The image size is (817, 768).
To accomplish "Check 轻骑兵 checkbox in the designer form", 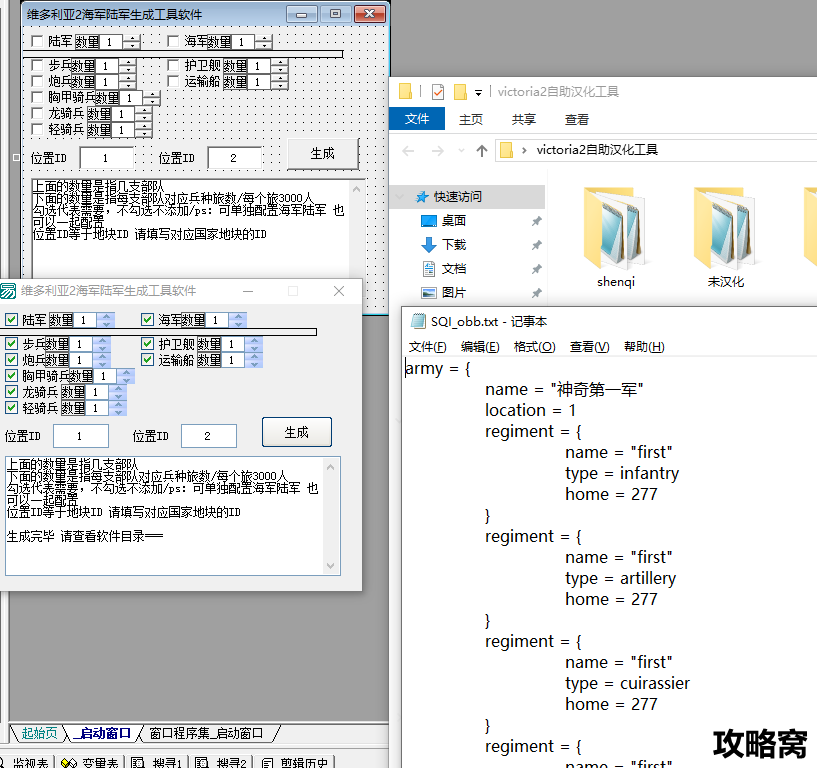I will pyautogui.click(x=37, y=130).
